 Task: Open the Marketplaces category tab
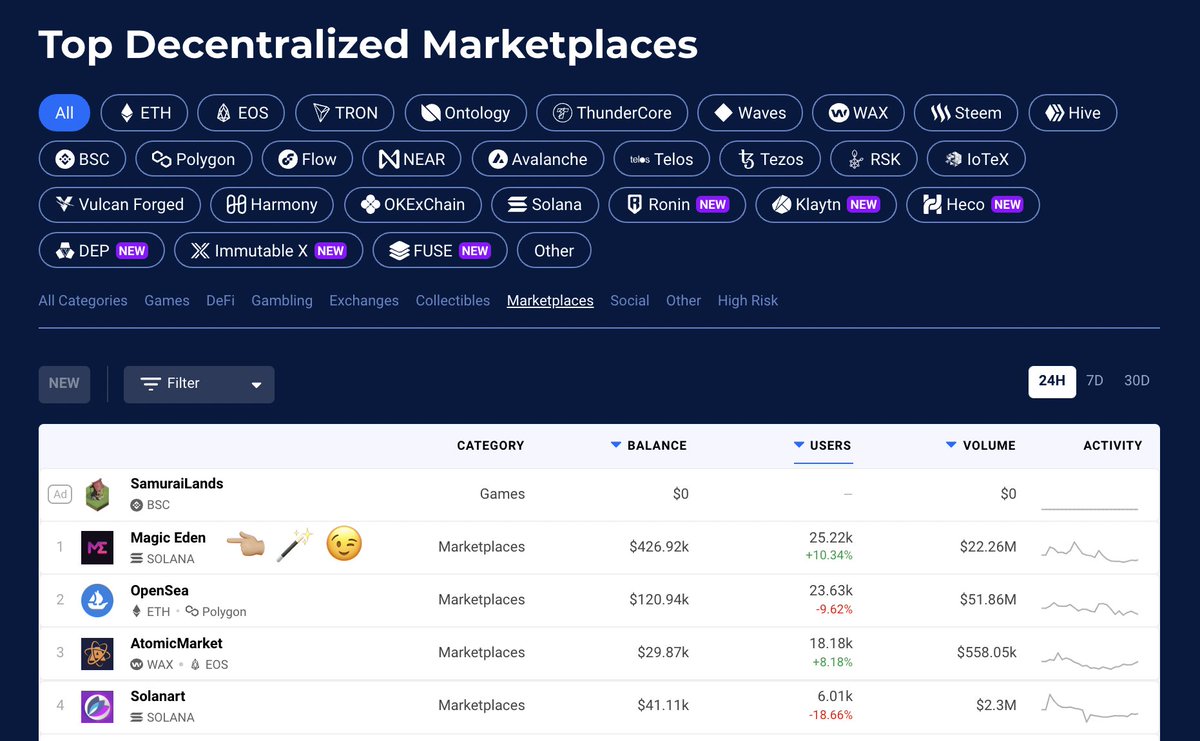point(550,300)
